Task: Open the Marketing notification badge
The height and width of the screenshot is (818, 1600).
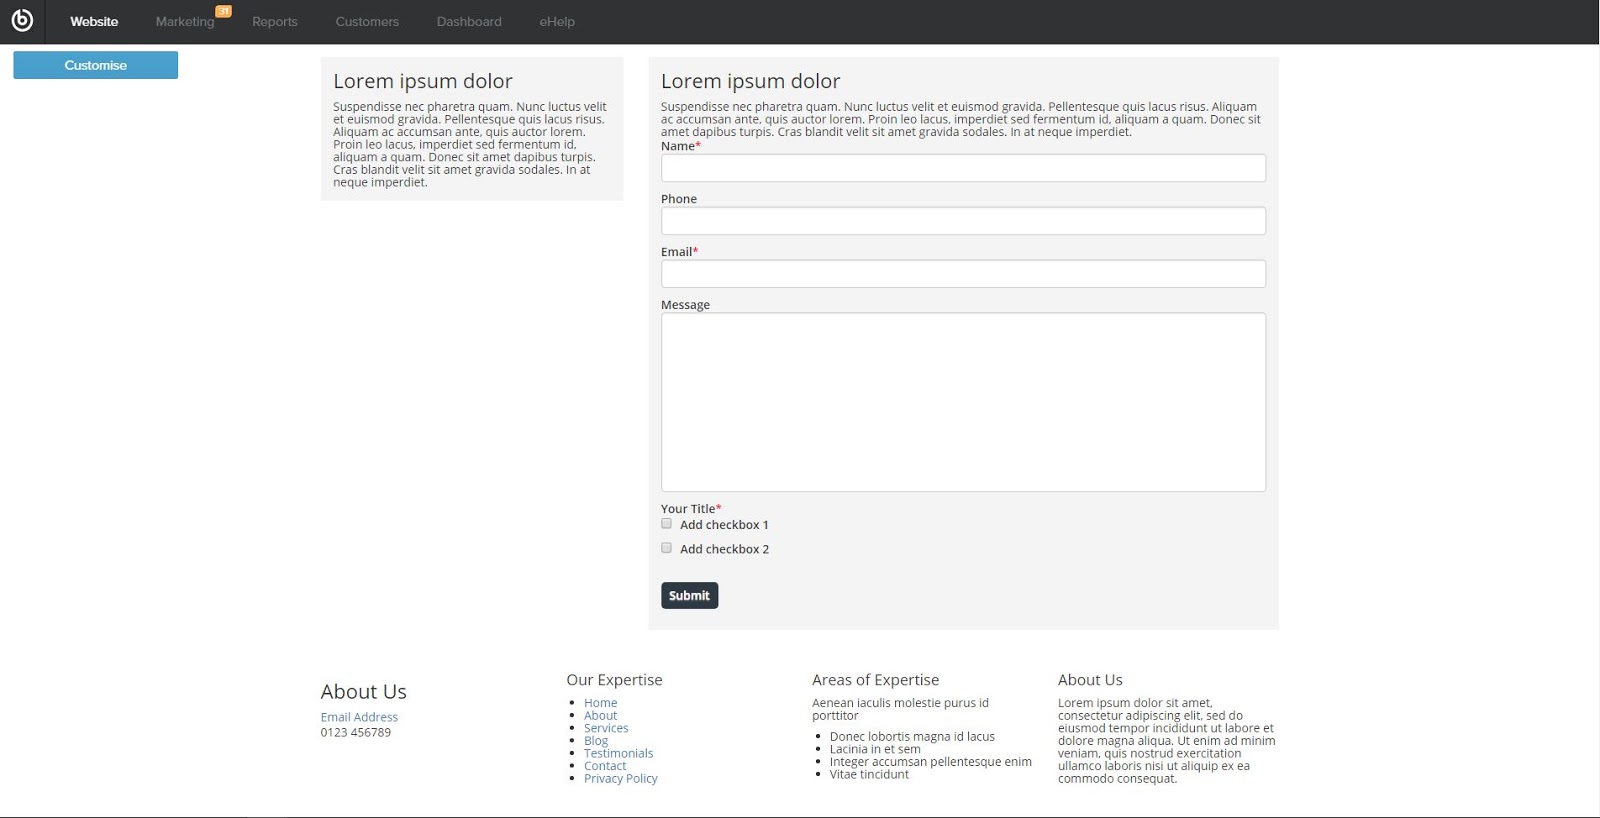Action: 224,11
